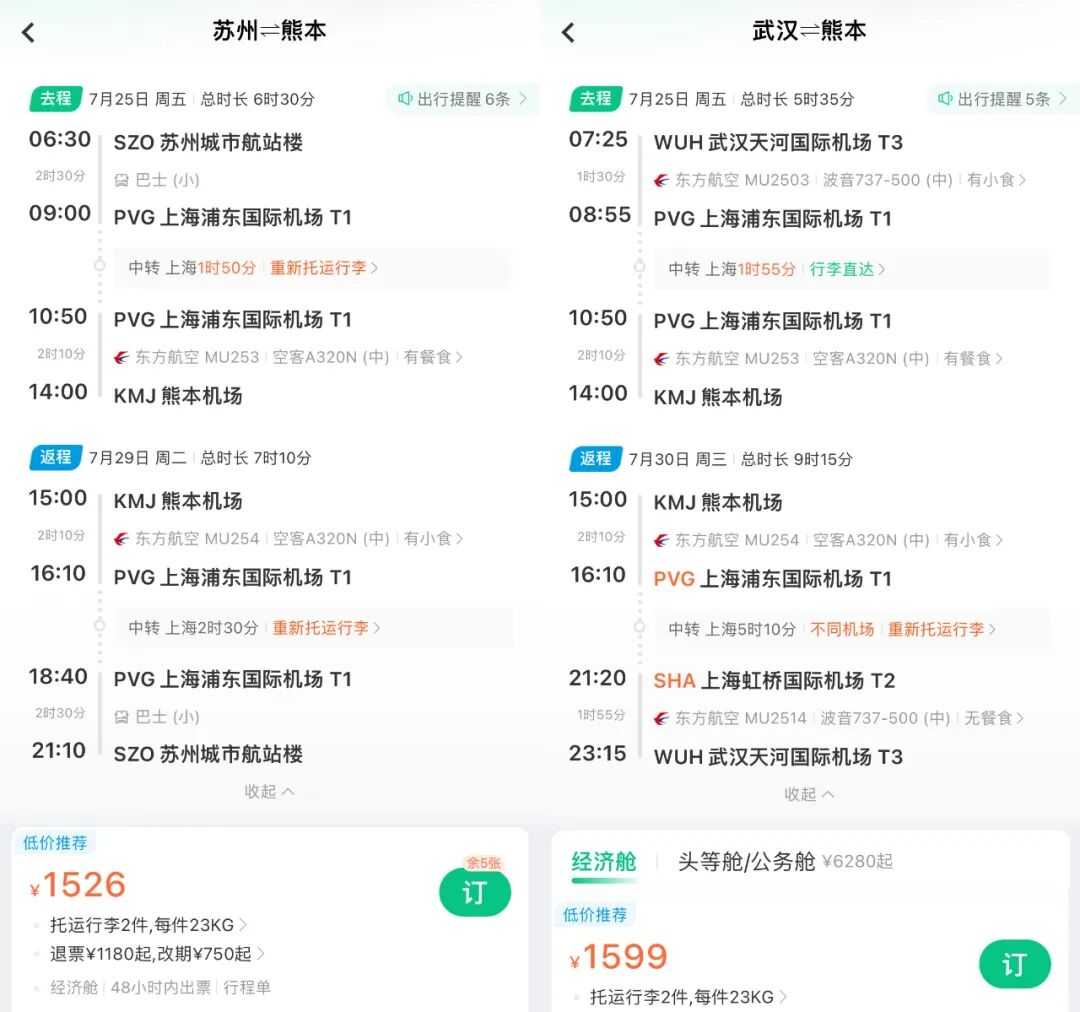
Task: Tap the back arrow on the 武汉⇌熊本 page
Action: [568, 31]
